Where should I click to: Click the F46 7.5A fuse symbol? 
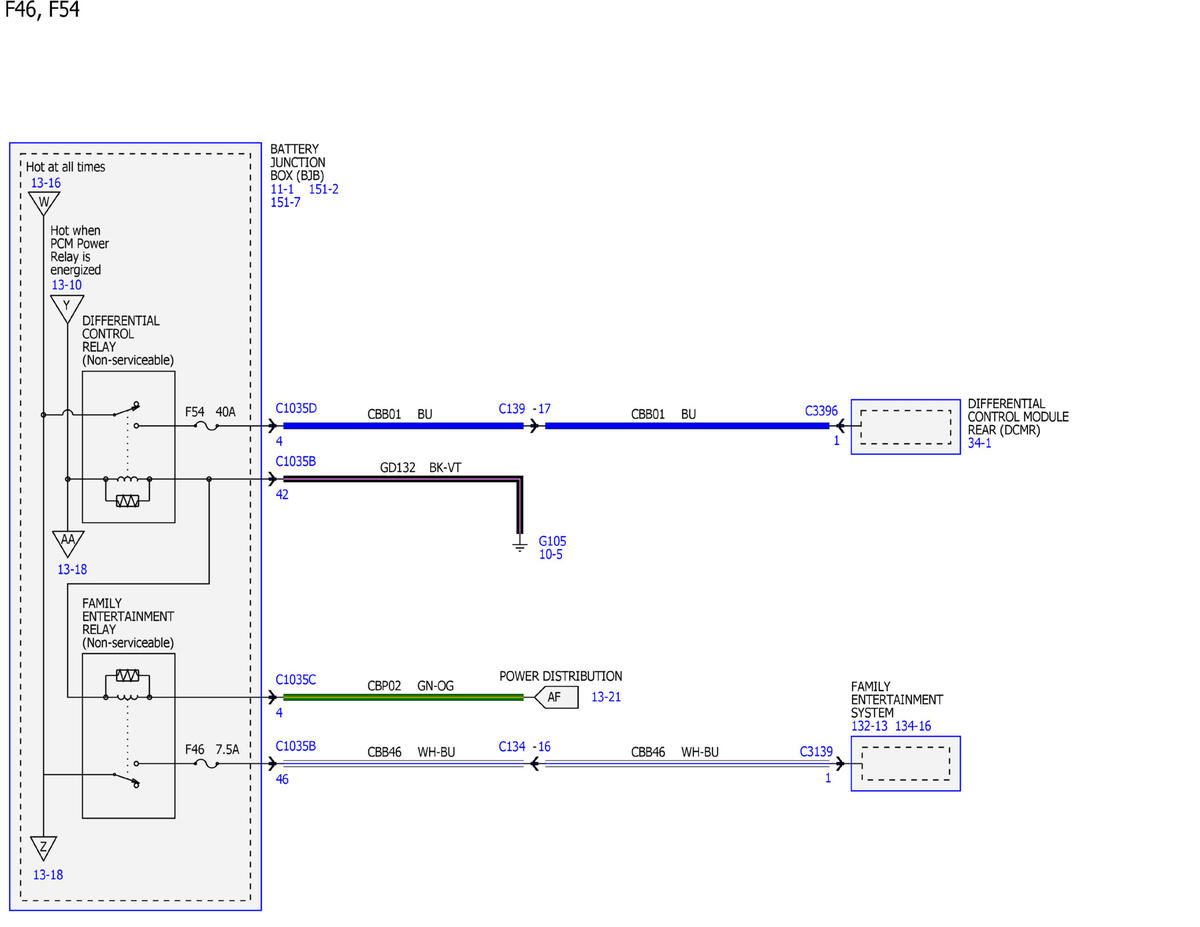point(208,764)
